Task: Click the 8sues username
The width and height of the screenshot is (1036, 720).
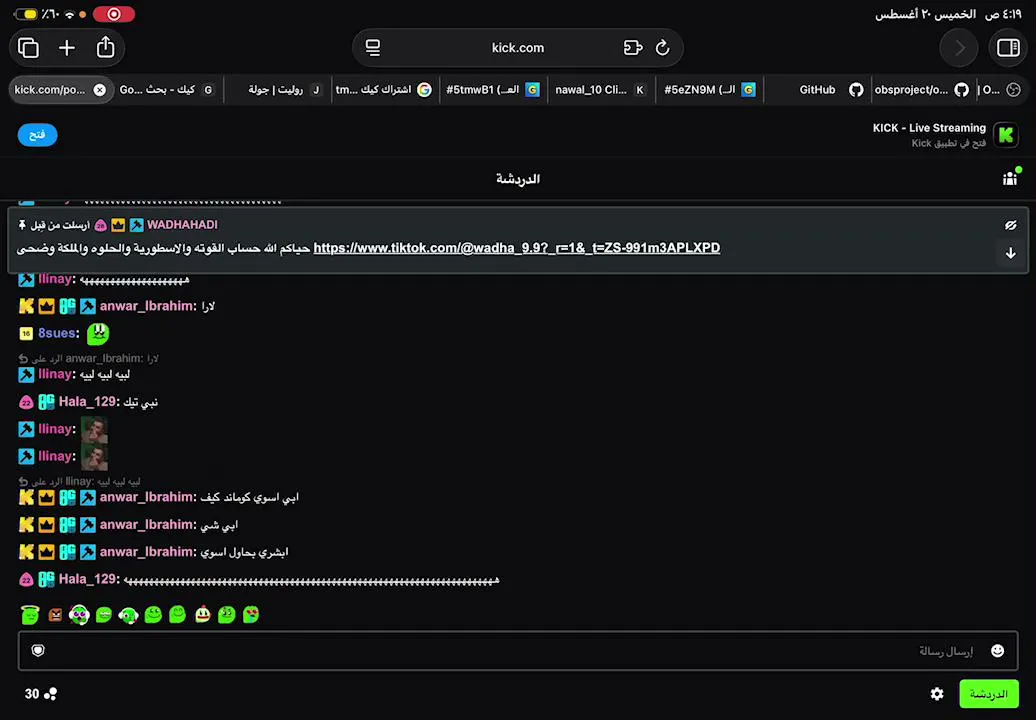Action: tap(57, 333)
